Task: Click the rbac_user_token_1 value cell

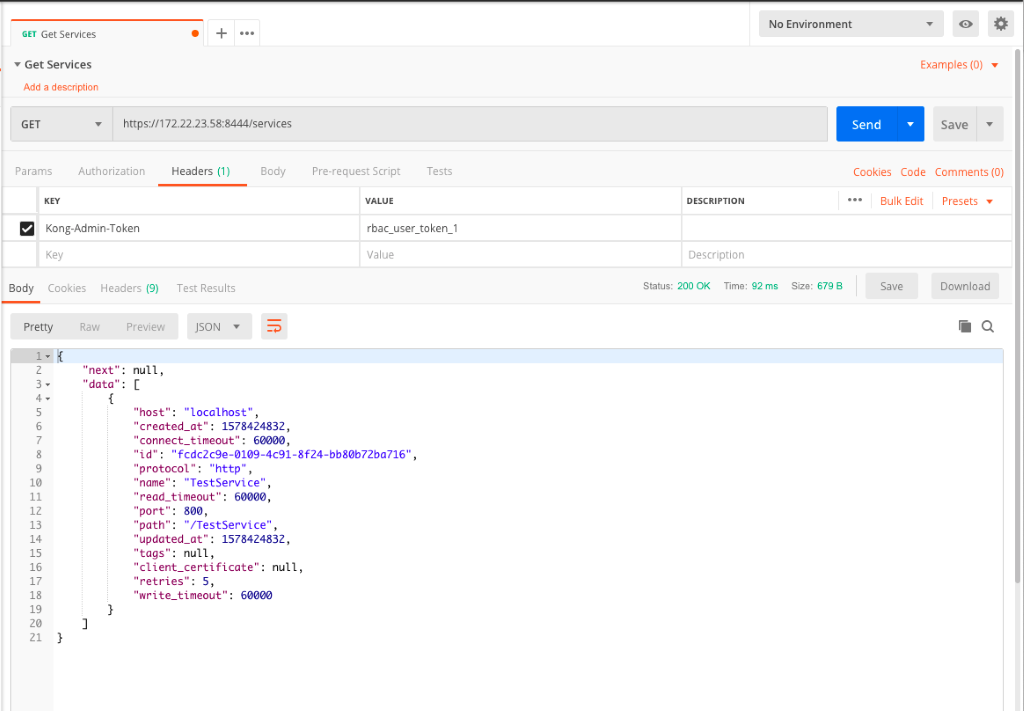Action: click(x=520, y=229)
